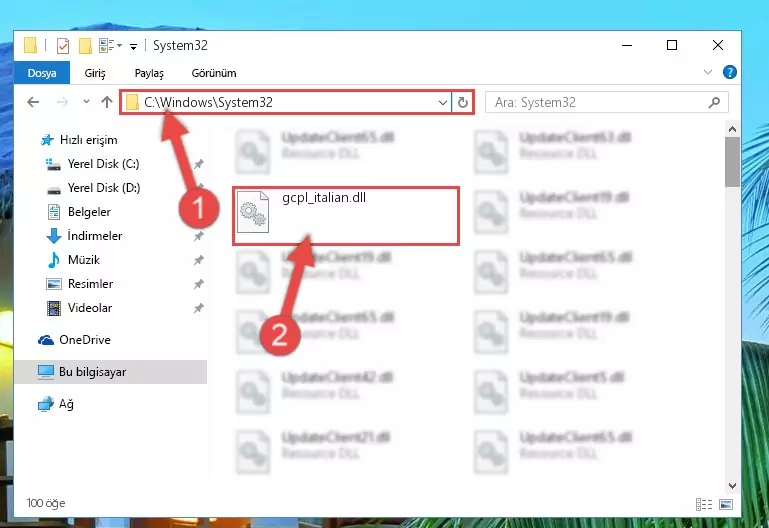Go back with the left arrow
Image resolution: width=769 pixels, height=528 pixels.
coord(33,102)
